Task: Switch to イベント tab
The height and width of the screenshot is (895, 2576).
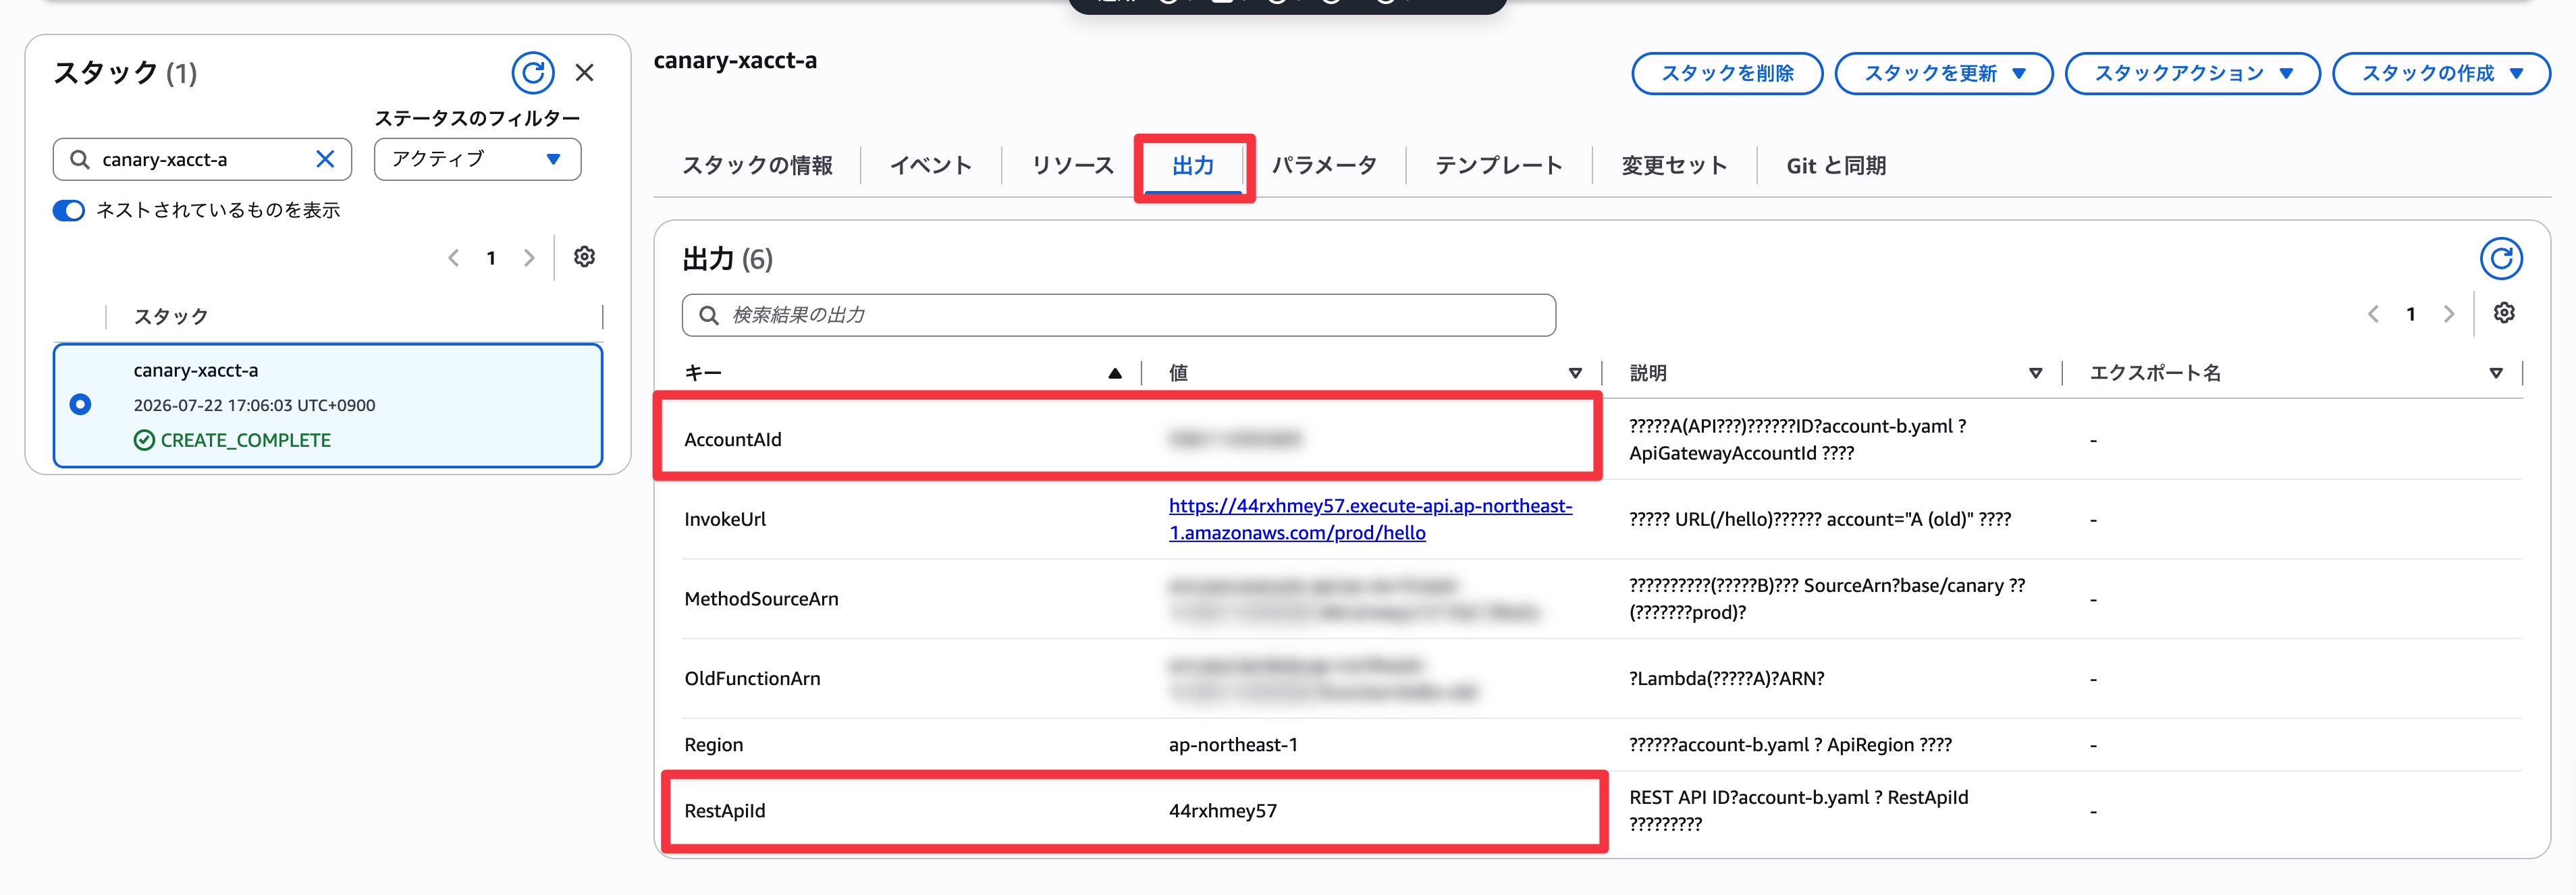Action: [931, 166]
